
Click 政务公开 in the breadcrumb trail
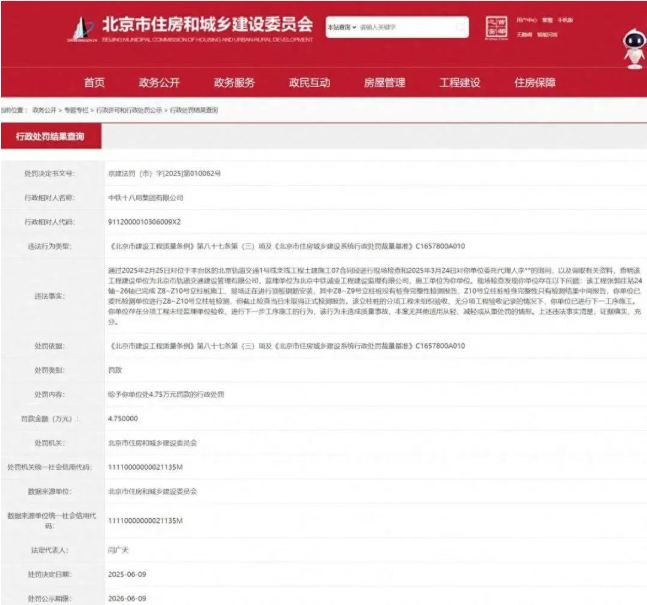pyautogui.click(x=43, y=110)
